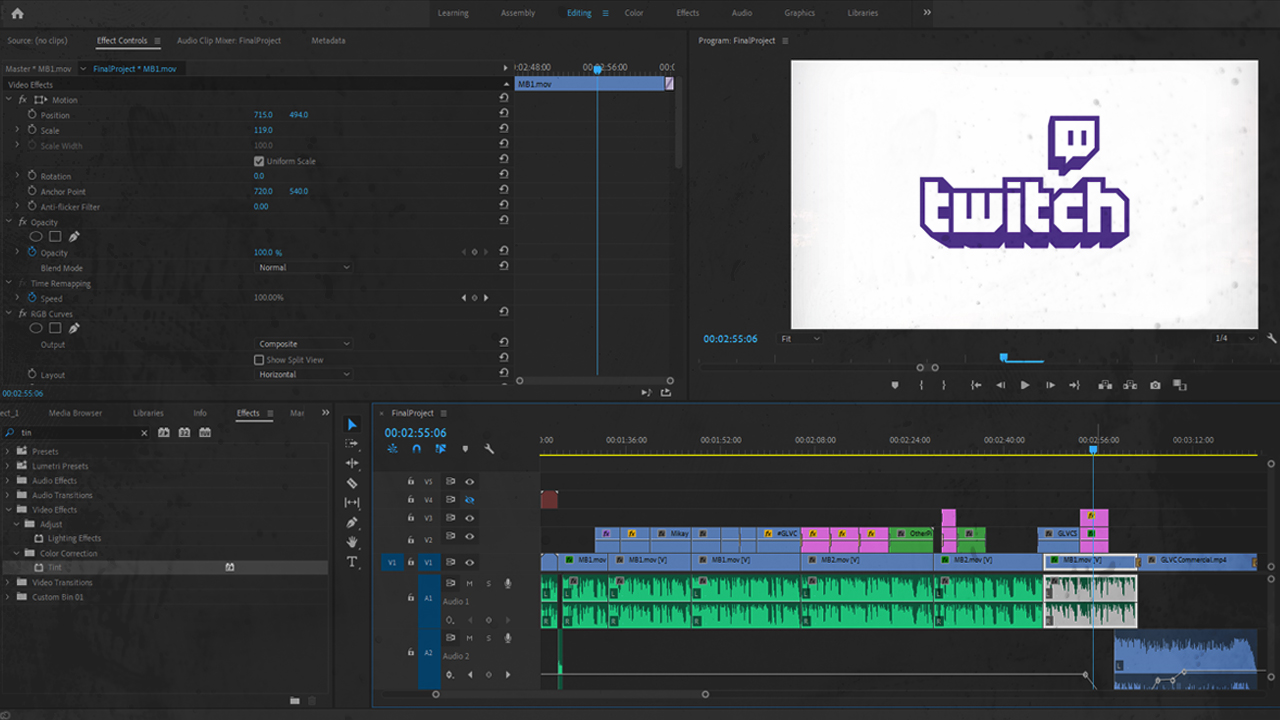The height and width of the screenshot is (720, 1280).
Task: Show the hidden V4 track
Action: 469,499
